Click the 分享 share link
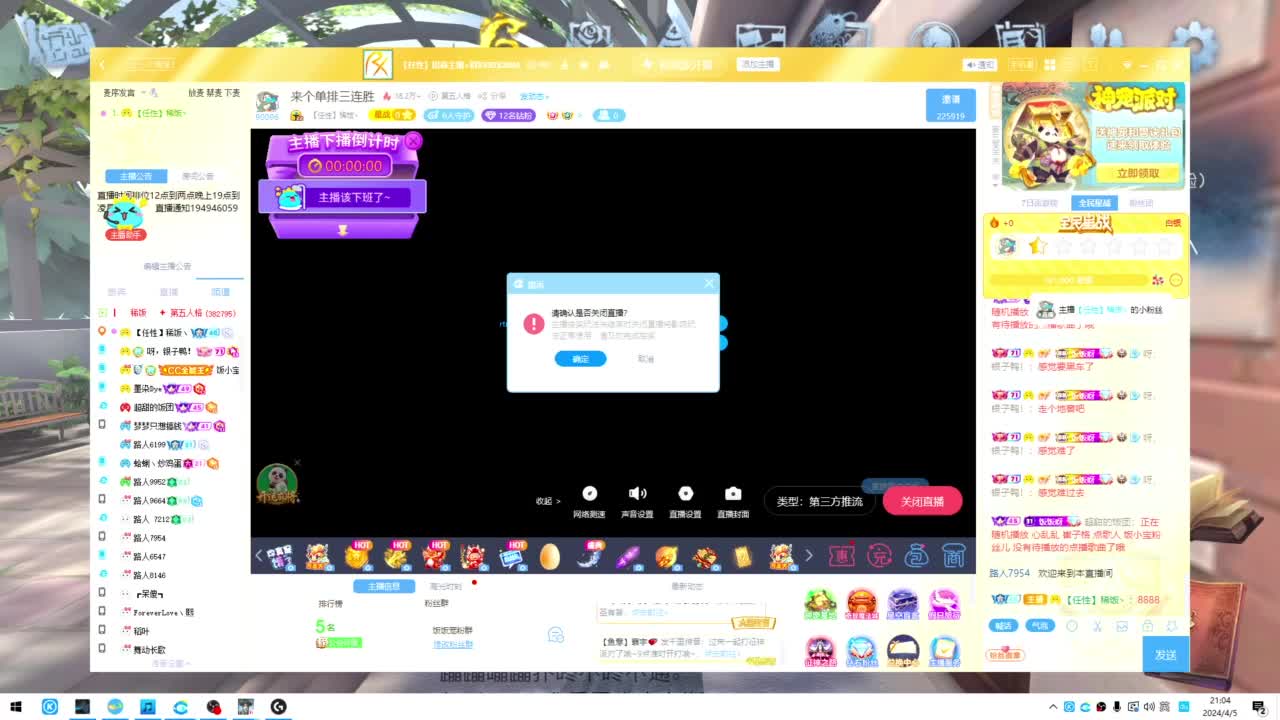The image size is (1280, 720). (494, 96)
